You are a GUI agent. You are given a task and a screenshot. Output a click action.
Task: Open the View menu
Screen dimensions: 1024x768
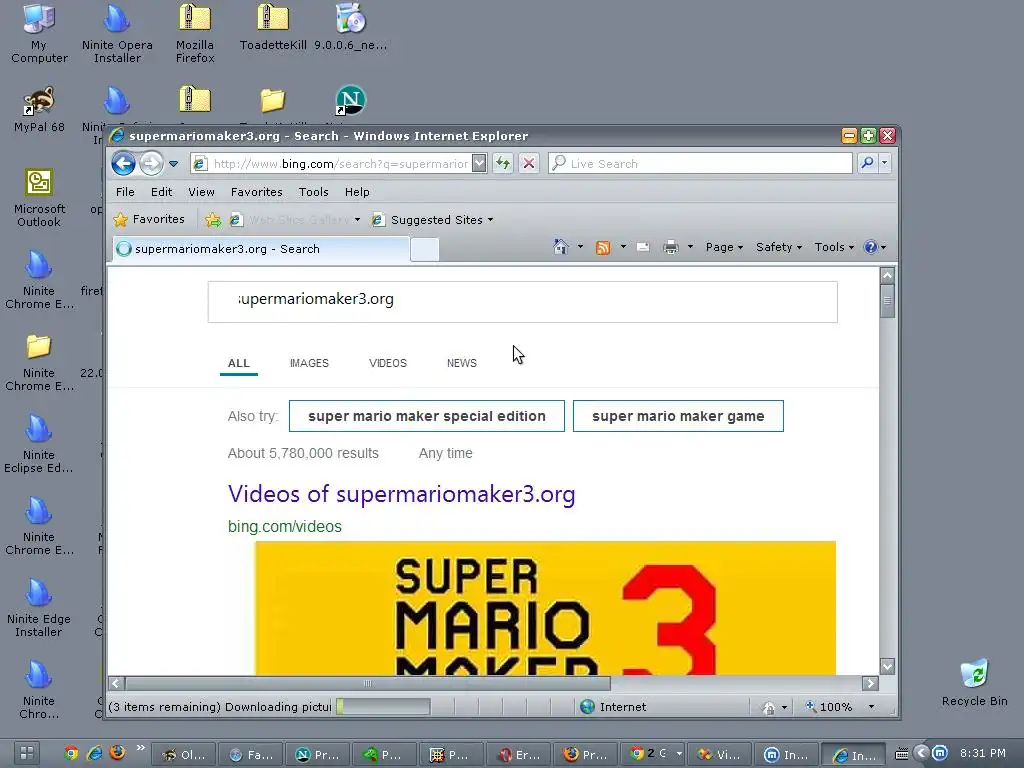coord(201,192)
